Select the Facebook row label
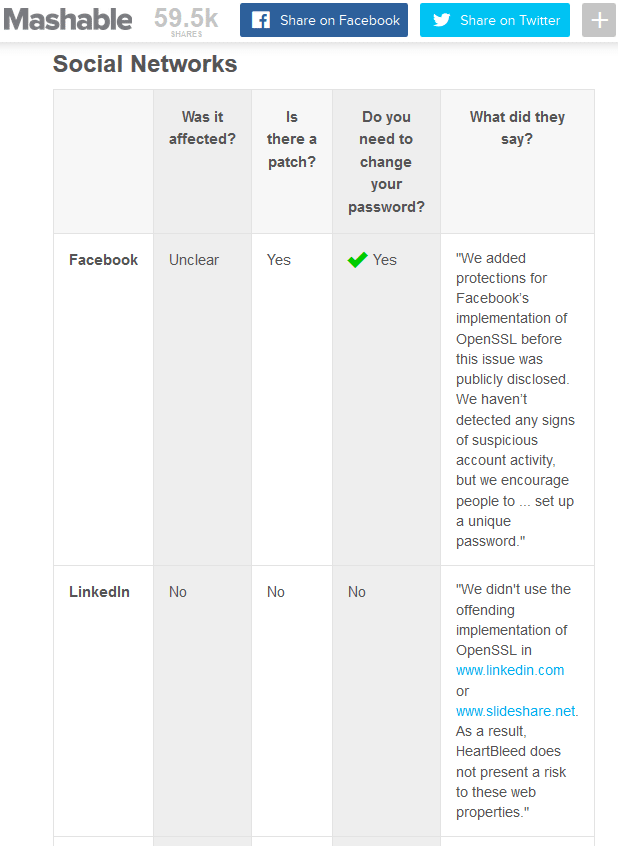Image resolution: width=618 pixels, height=846 pixels. tap(104, 260)
